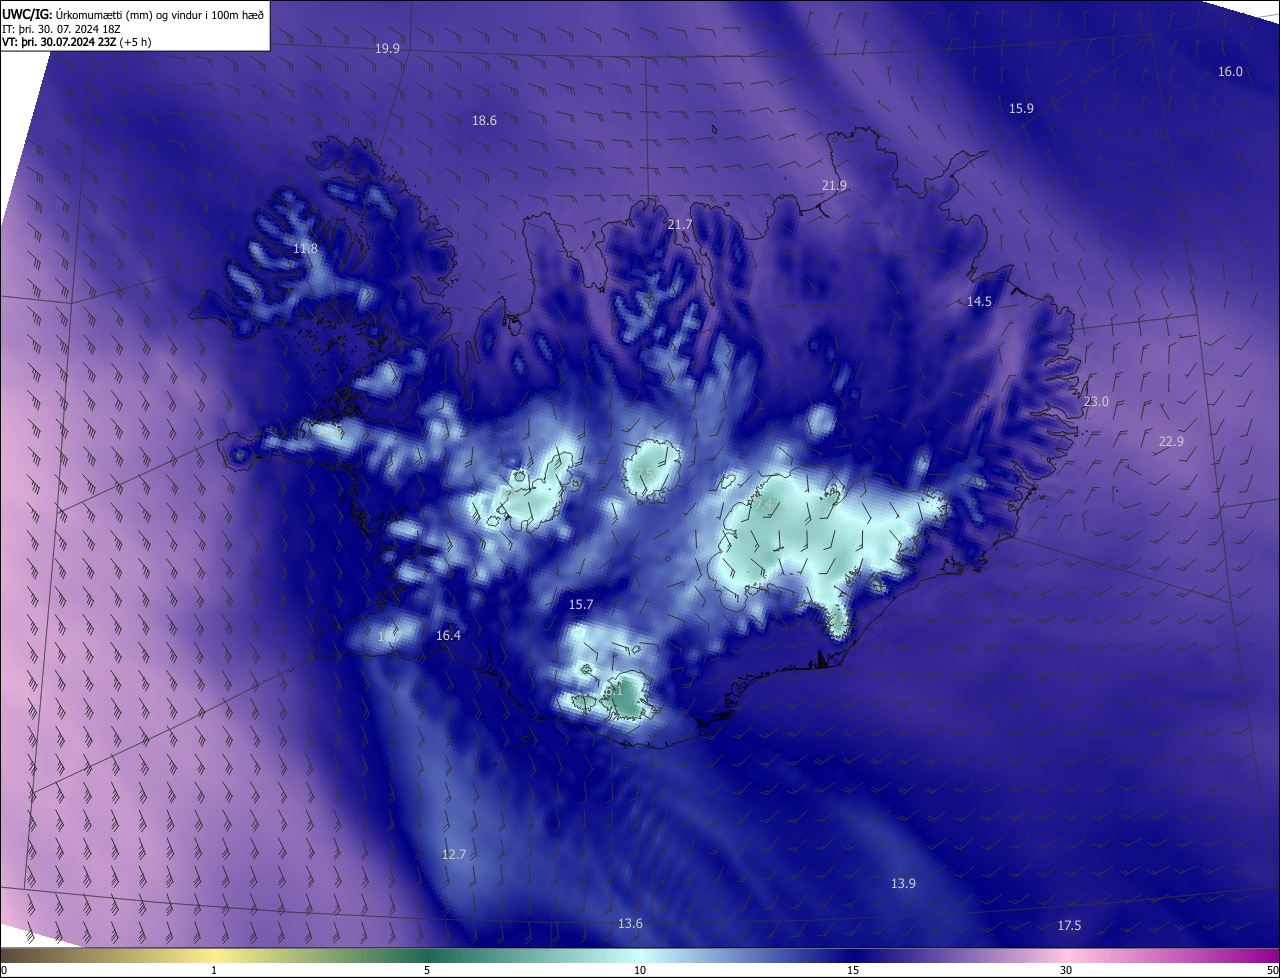Click the 19.9 value label

pyautogui.click(x=387, y=48)
